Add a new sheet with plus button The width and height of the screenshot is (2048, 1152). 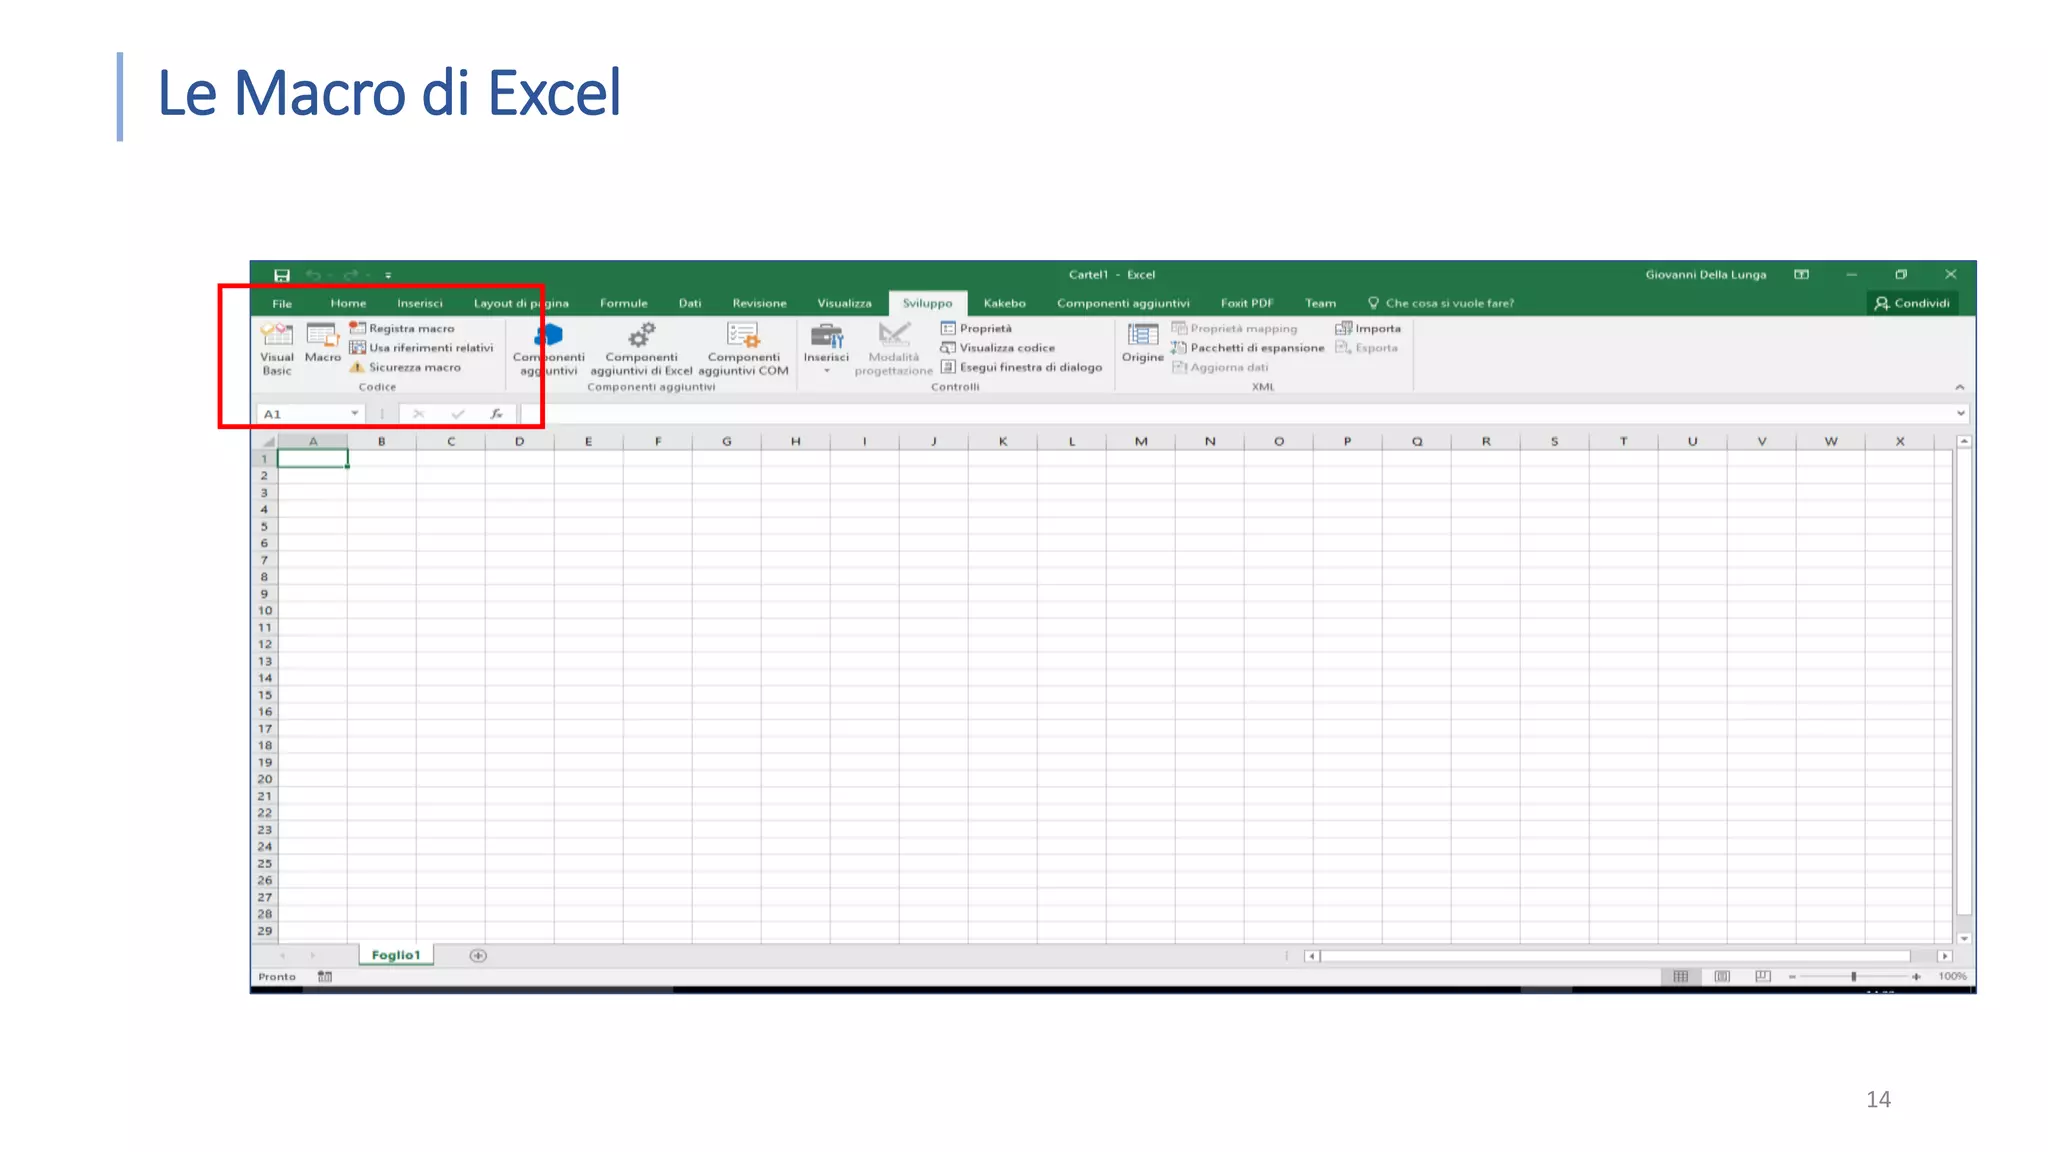click(478, 955)
